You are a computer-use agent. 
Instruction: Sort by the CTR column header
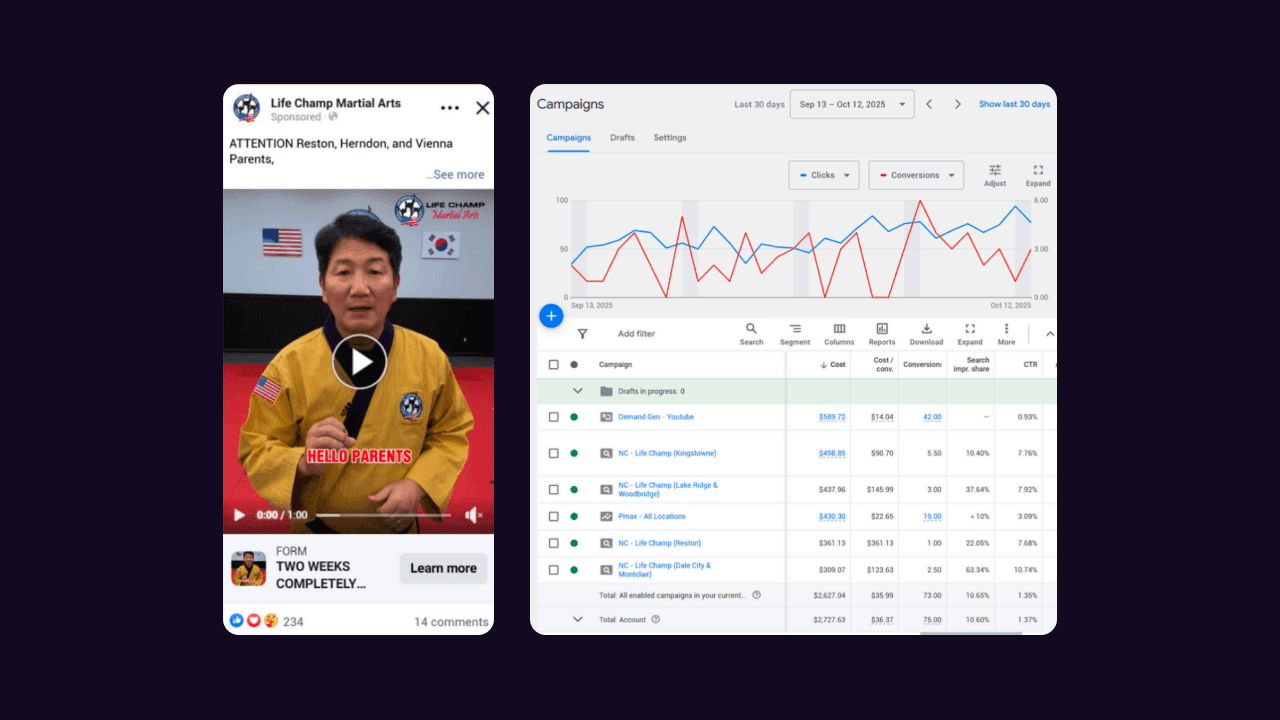pyautogui.click(x=1030, y=365)
